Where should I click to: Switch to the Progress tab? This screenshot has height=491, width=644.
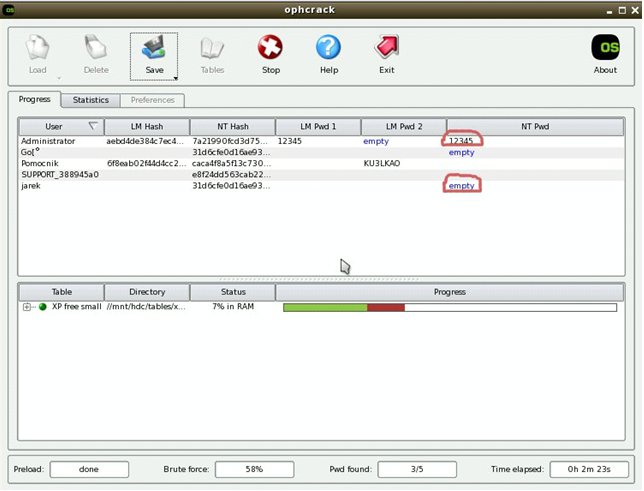tap(34, 99)
